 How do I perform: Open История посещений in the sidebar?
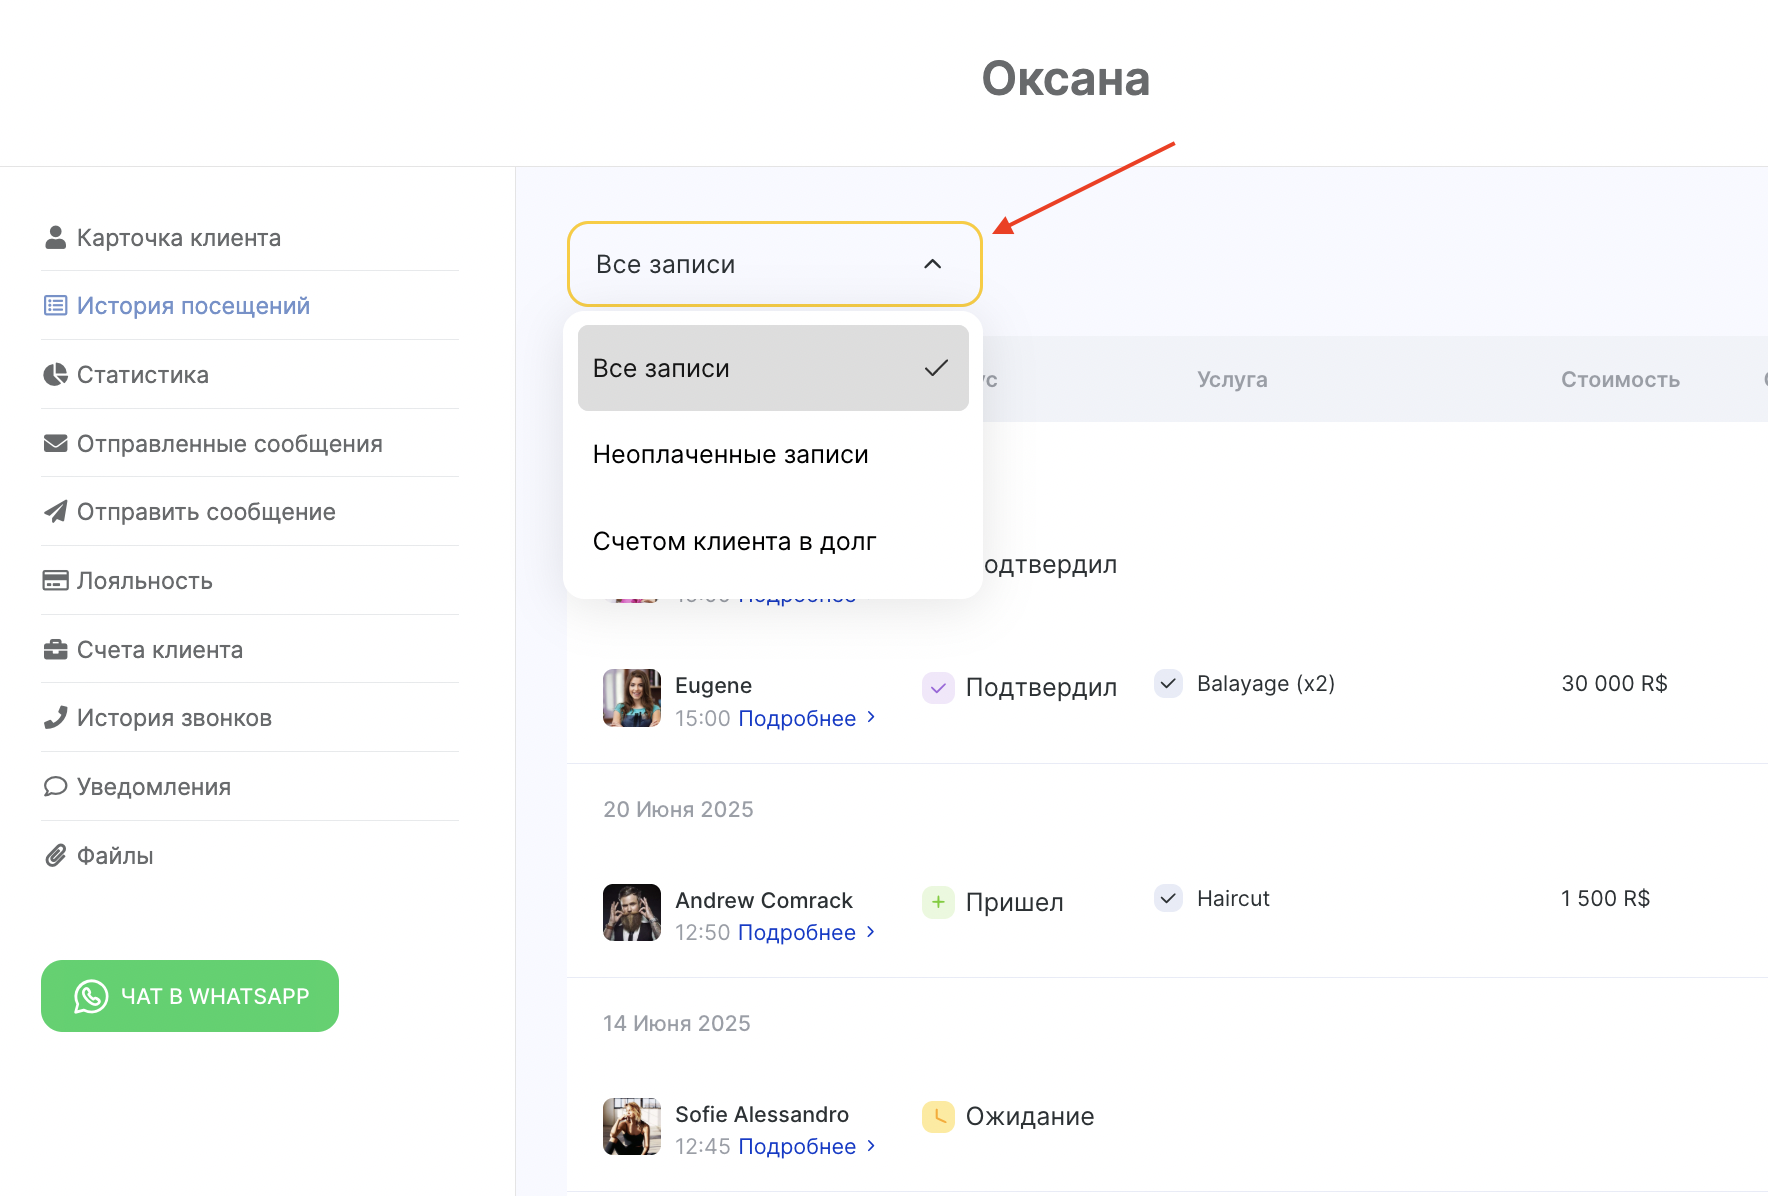(193, 306)
